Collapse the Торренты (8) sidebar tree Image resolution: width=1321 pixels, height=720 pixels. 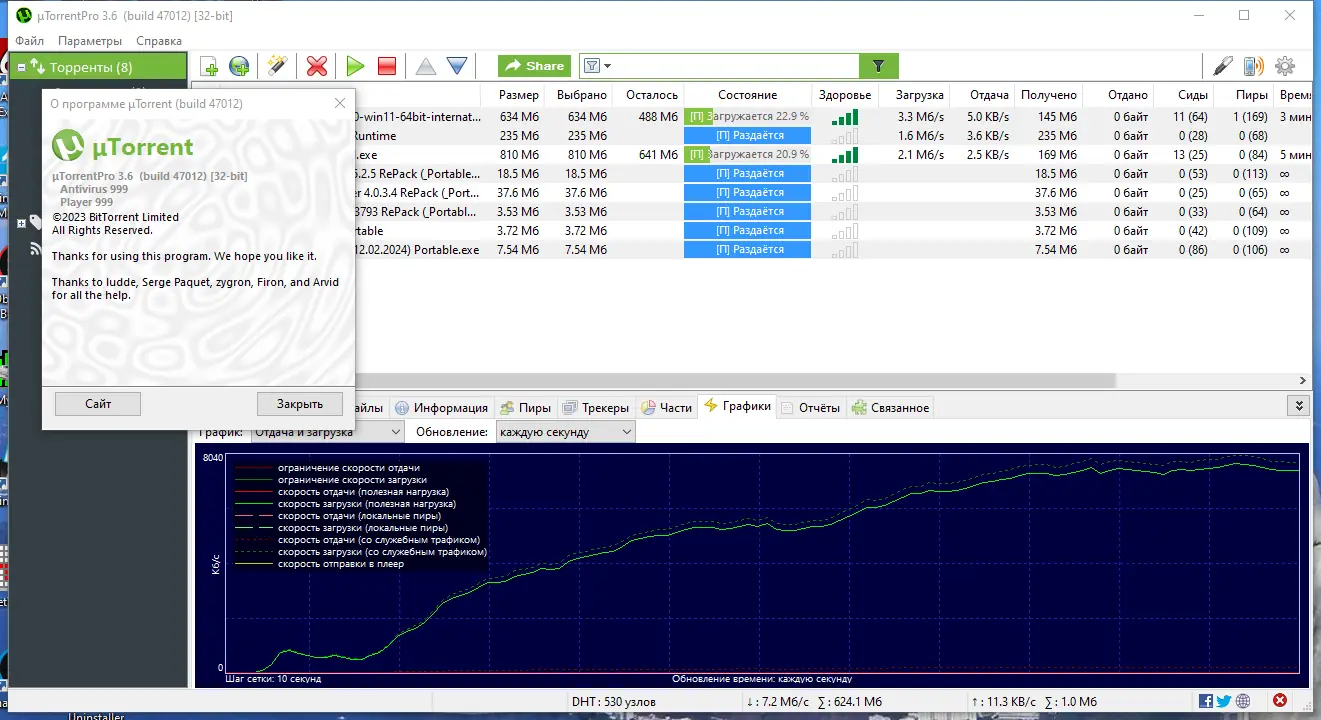pos(21,68)
